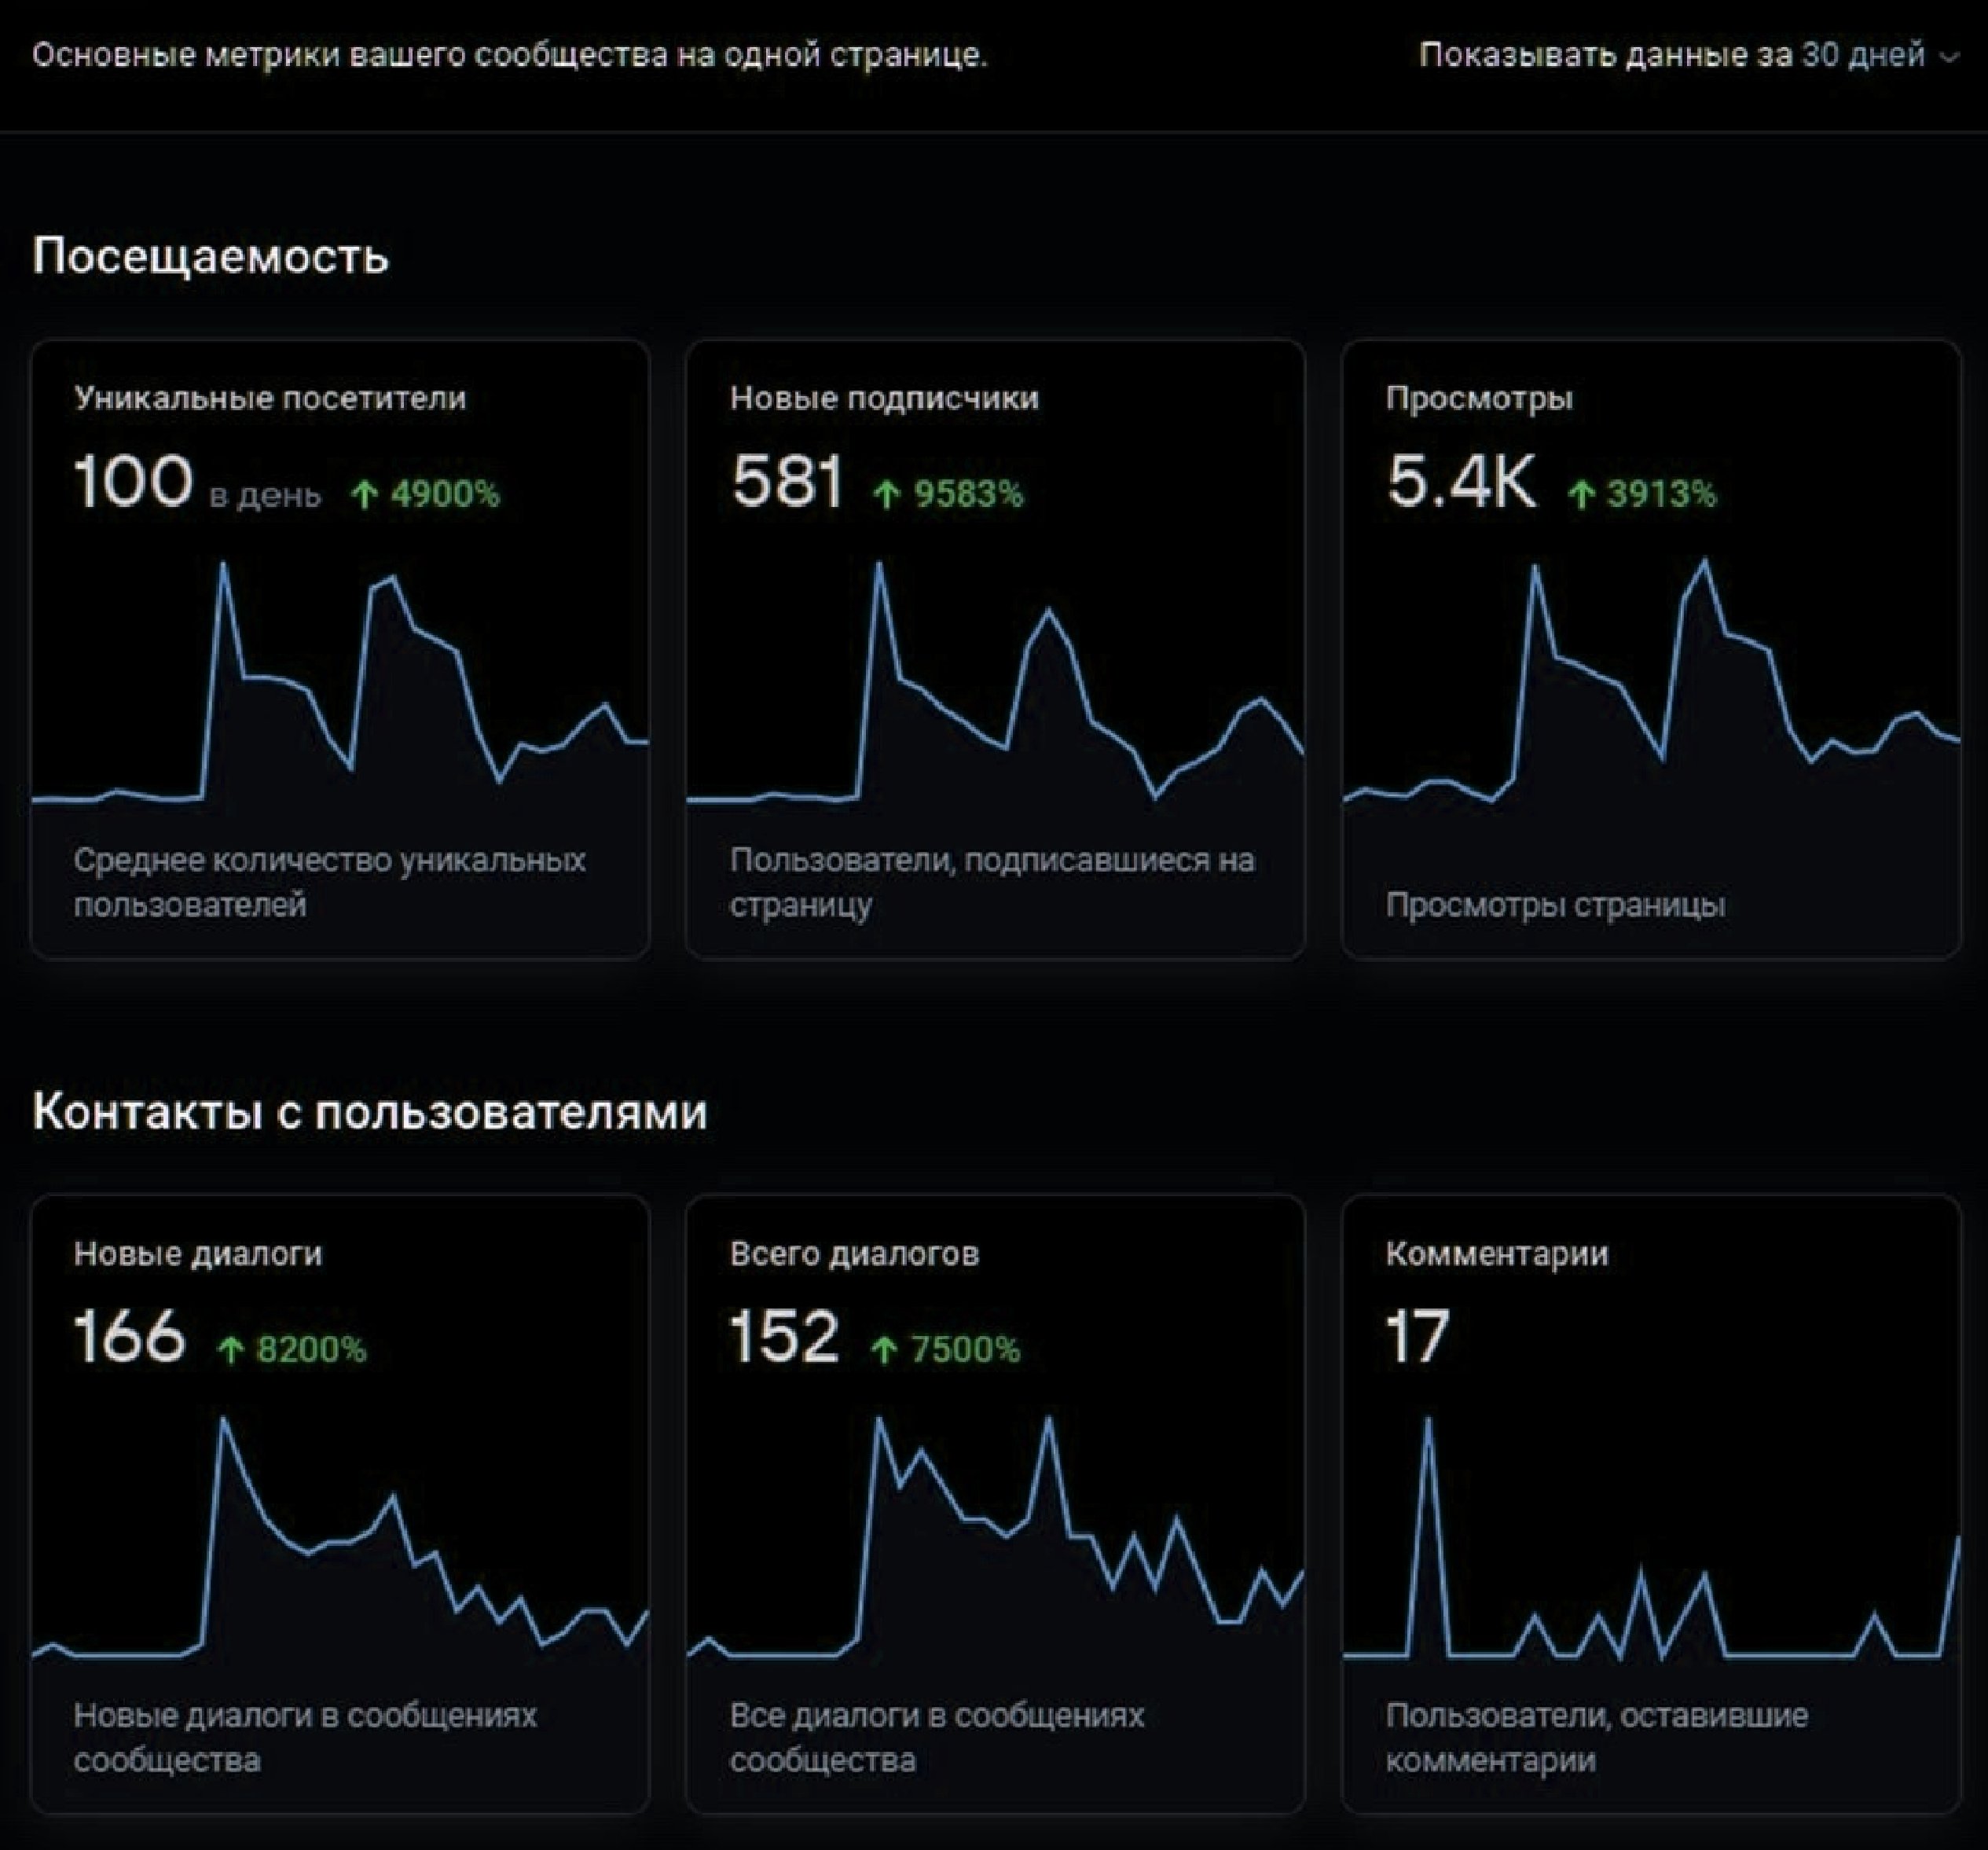The image size is (1988, 1850).
Task: Click green arrow next to 7500%
Action: [884, 1350]
